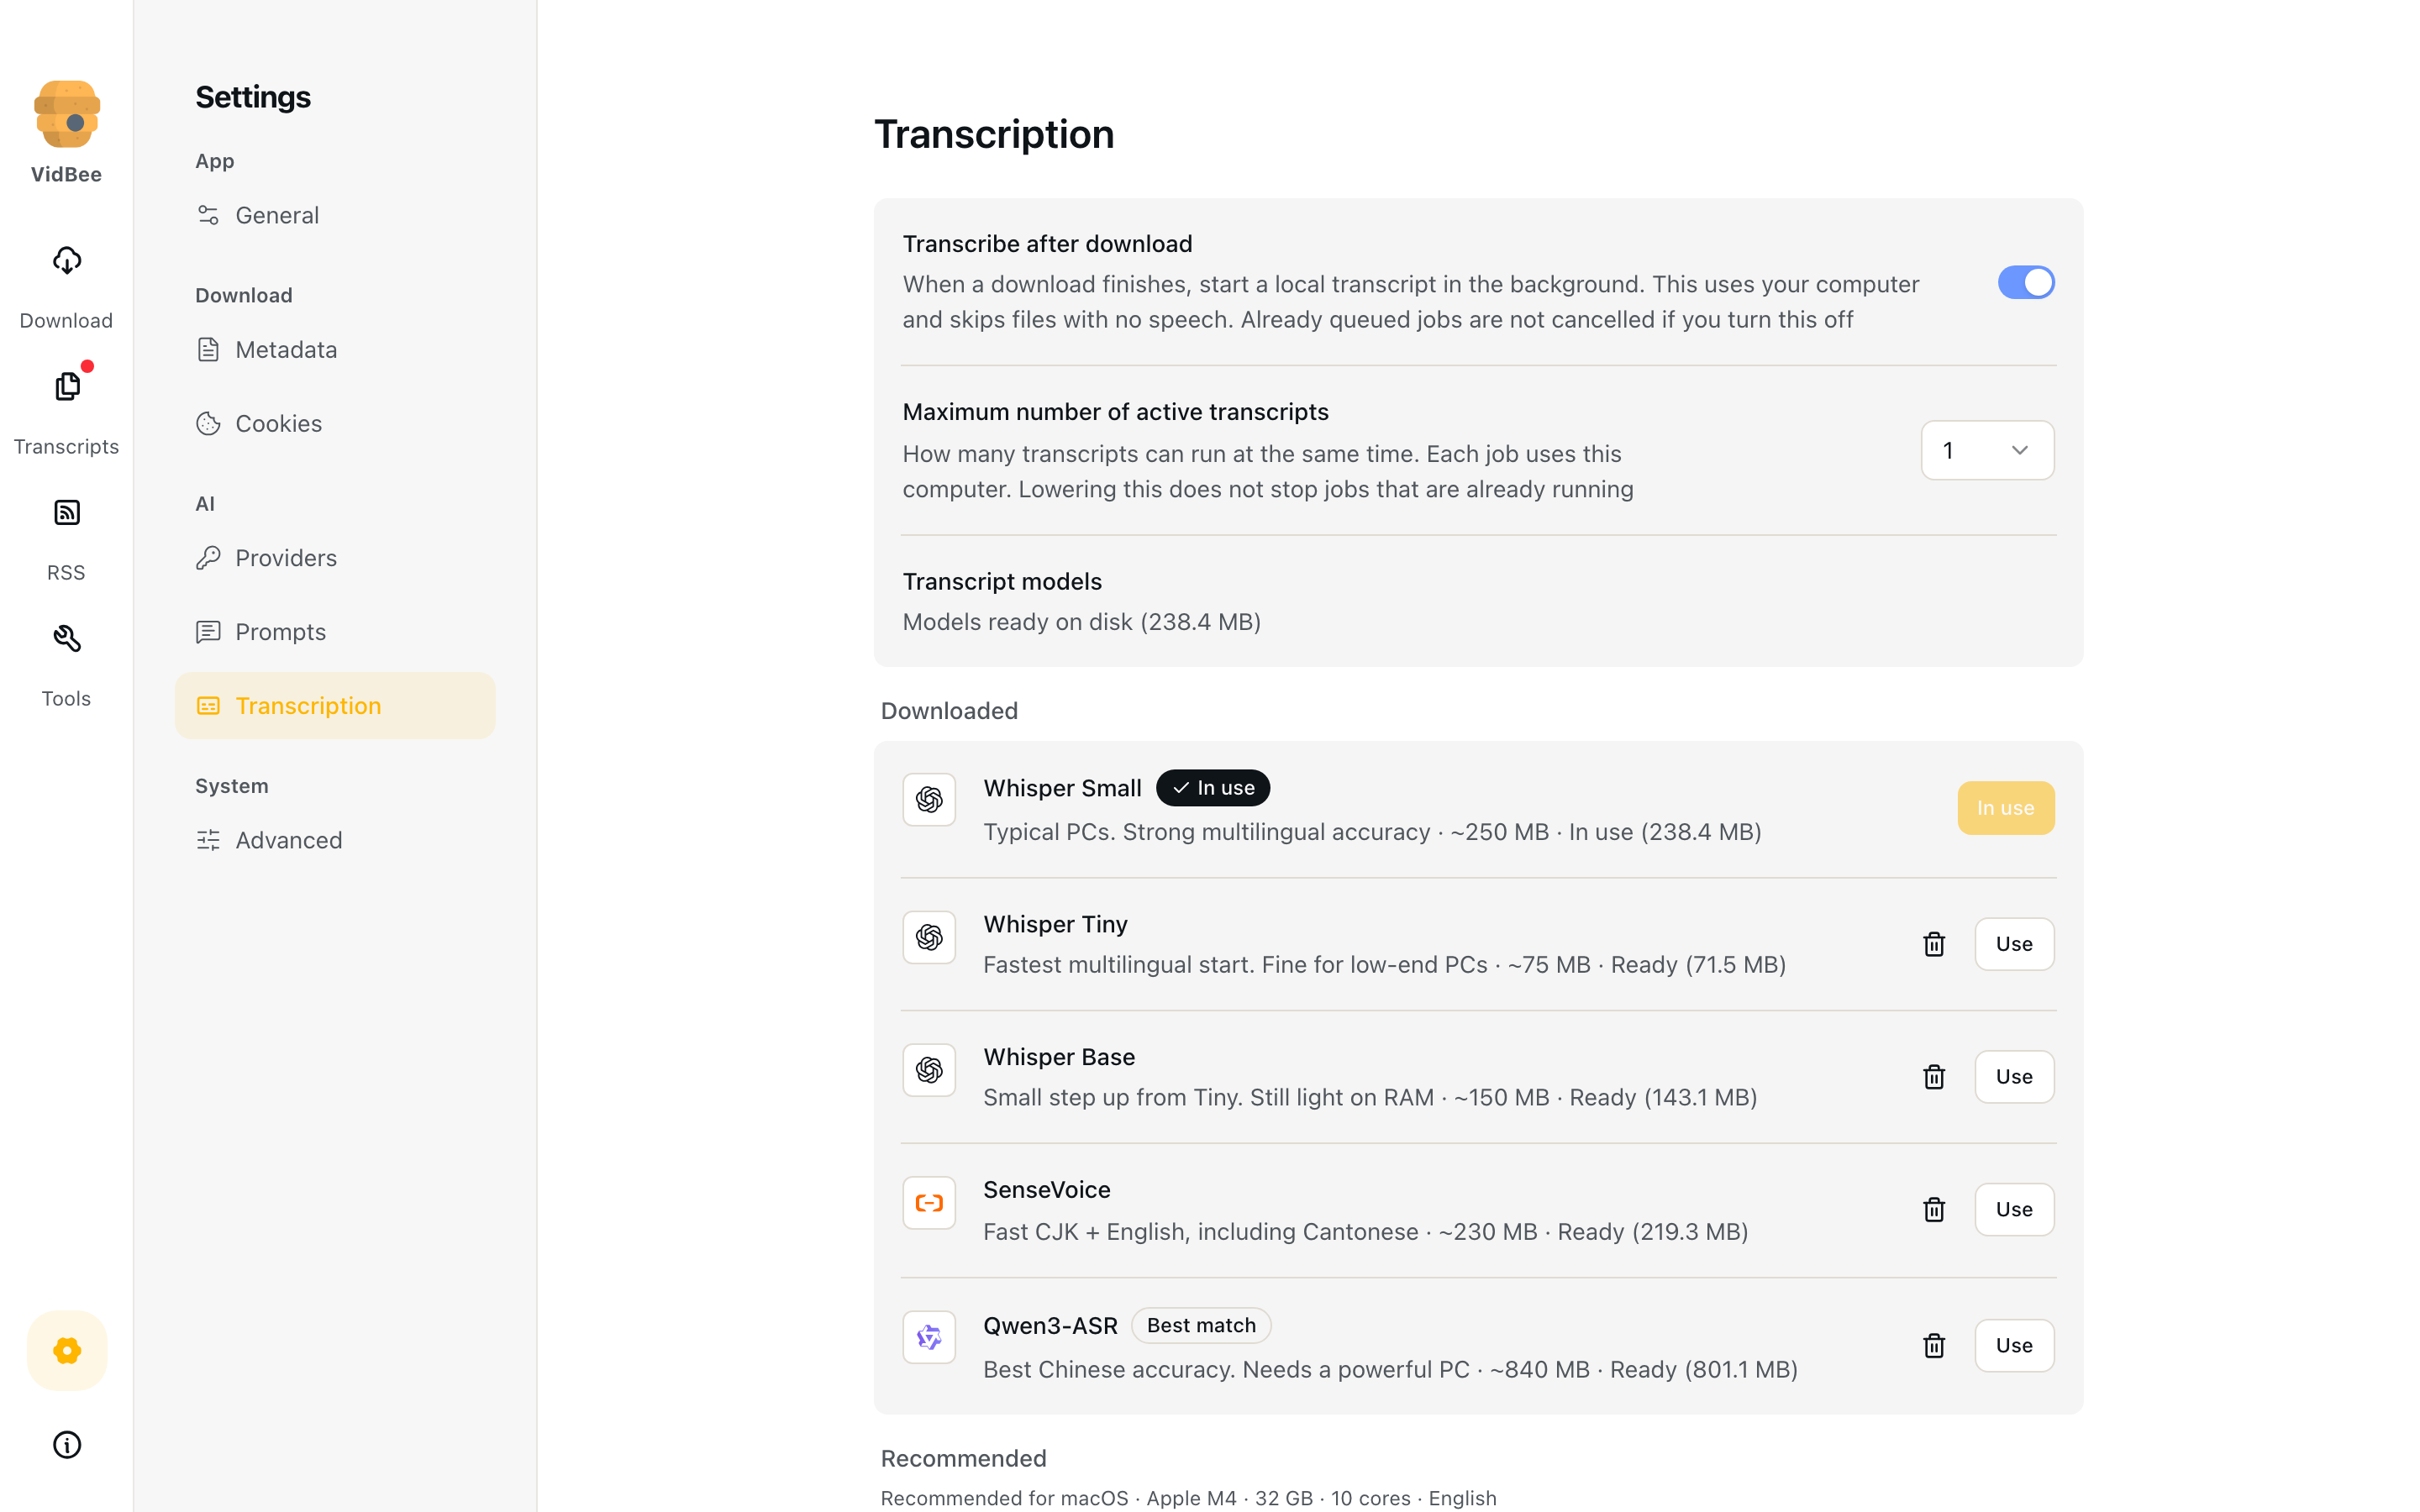This screenshot has width=2420, height=1512.
Task: Click the Whisper Small model name
Action: tap(1062, 788)
